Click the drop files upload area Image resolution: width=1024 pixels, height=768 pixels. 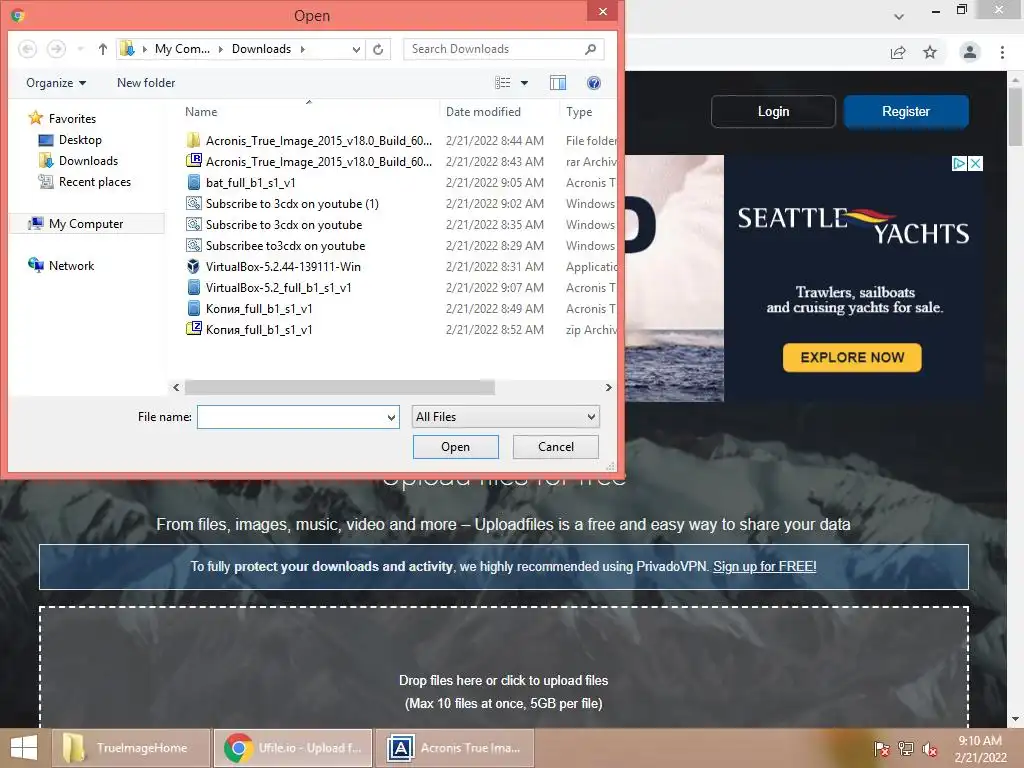(504, 667)
